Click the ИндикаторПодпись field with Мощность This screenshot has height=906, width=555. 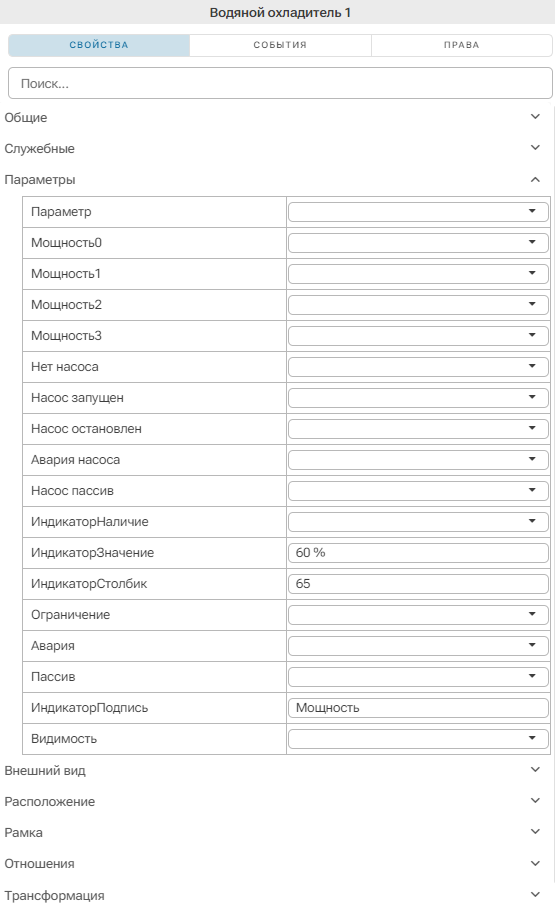pyautogui.click(x=418, y=708)
